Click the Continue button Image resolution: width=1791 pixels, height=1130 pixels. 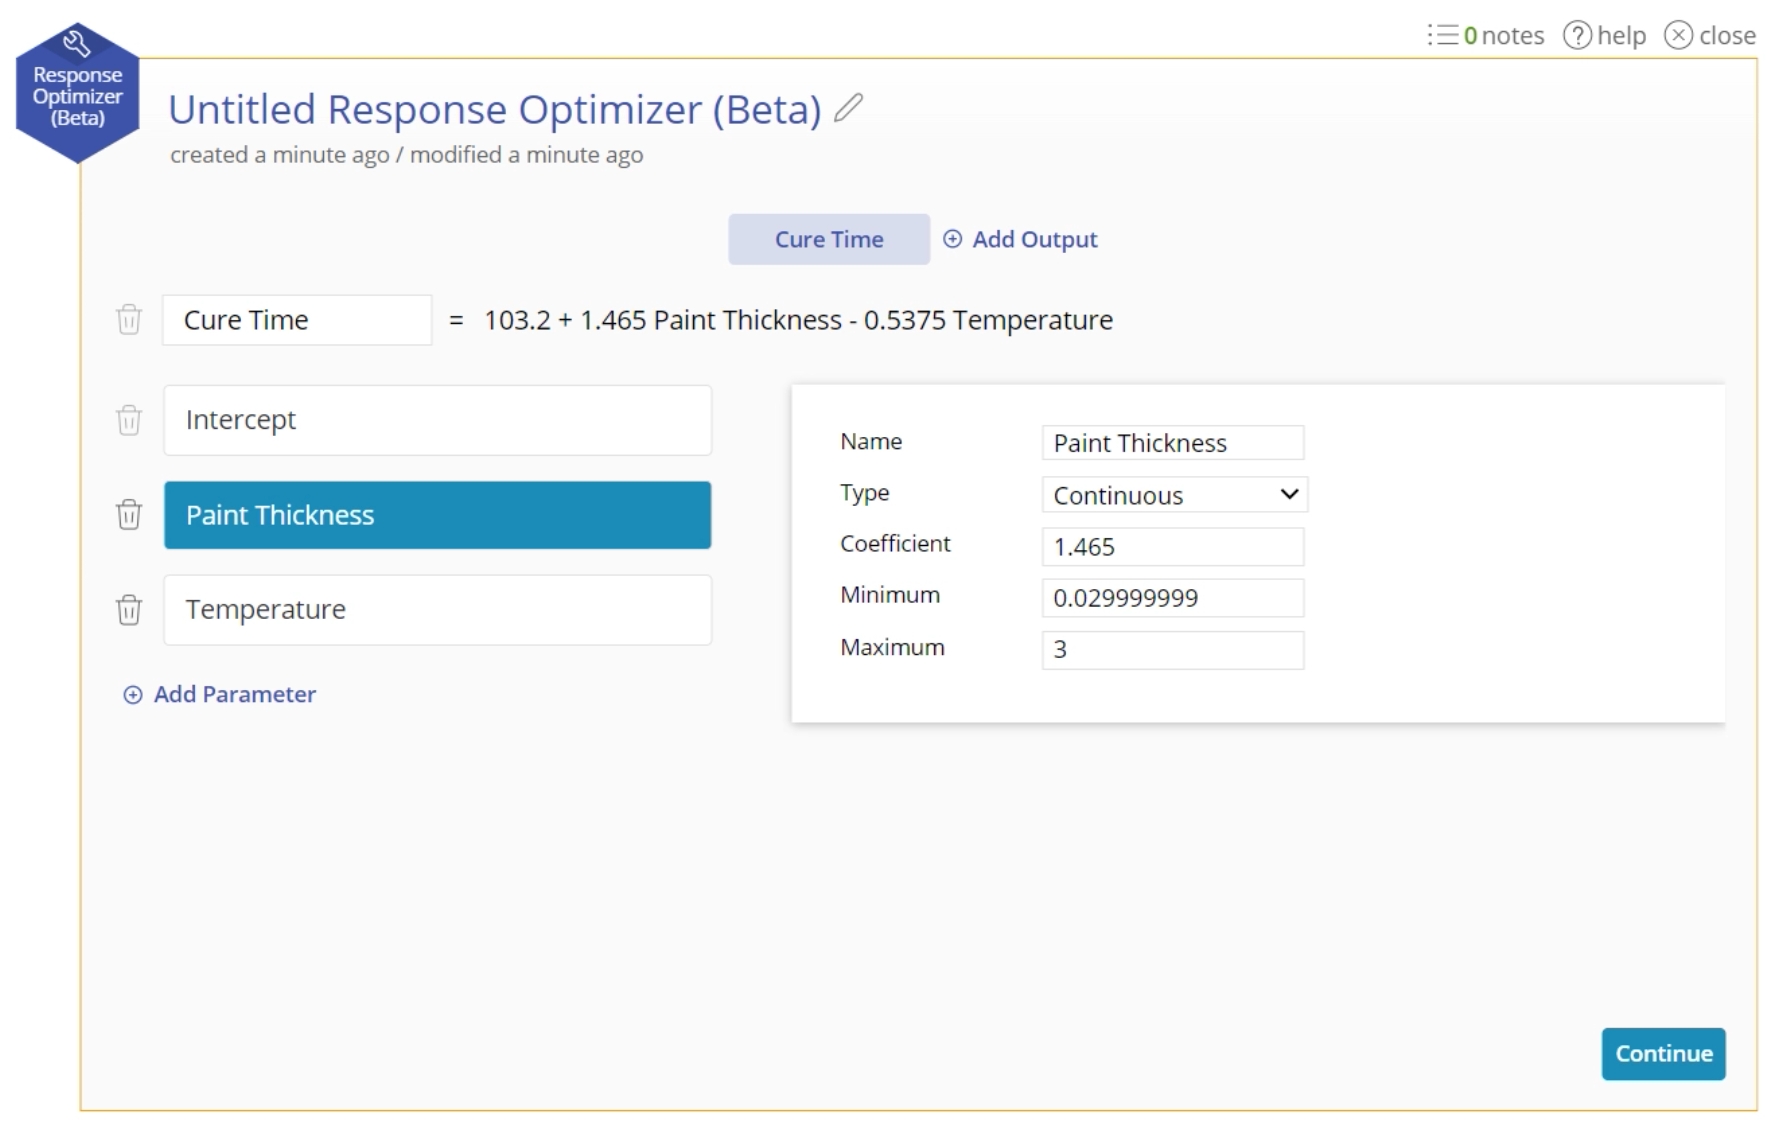(1664, 1054)
